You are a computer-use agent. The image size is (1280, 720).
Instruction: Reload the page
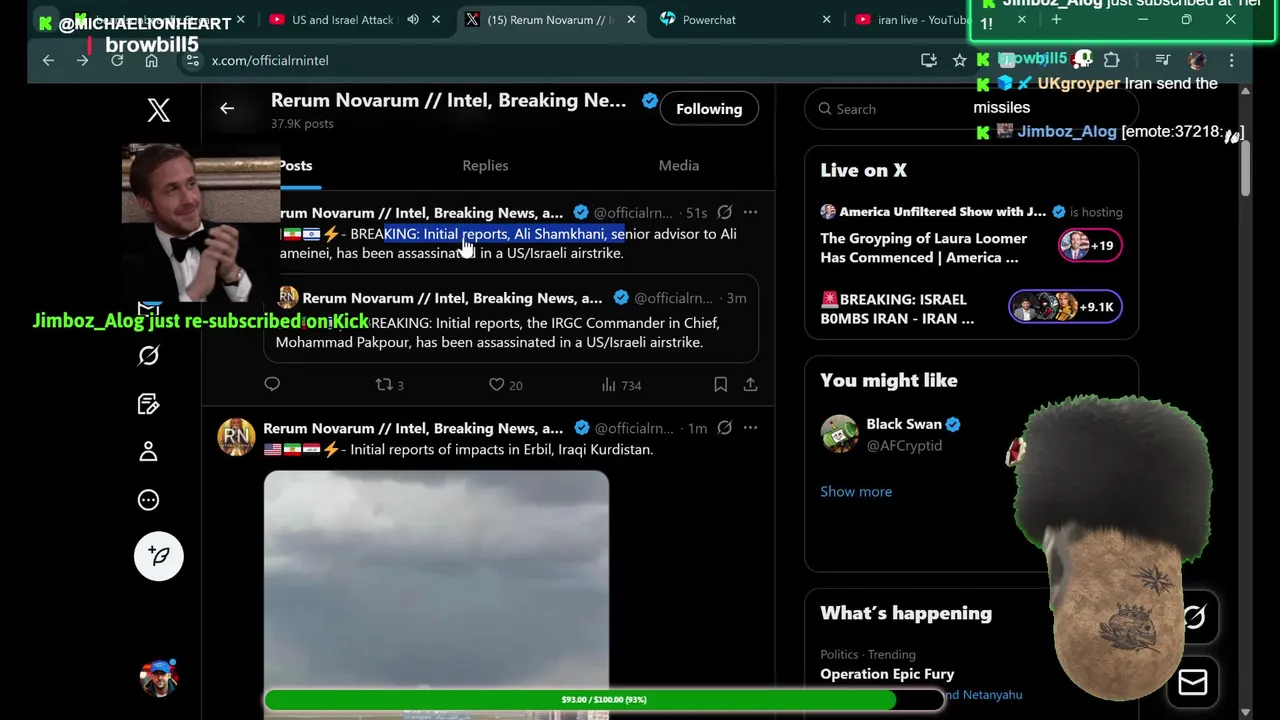(117, 61)
